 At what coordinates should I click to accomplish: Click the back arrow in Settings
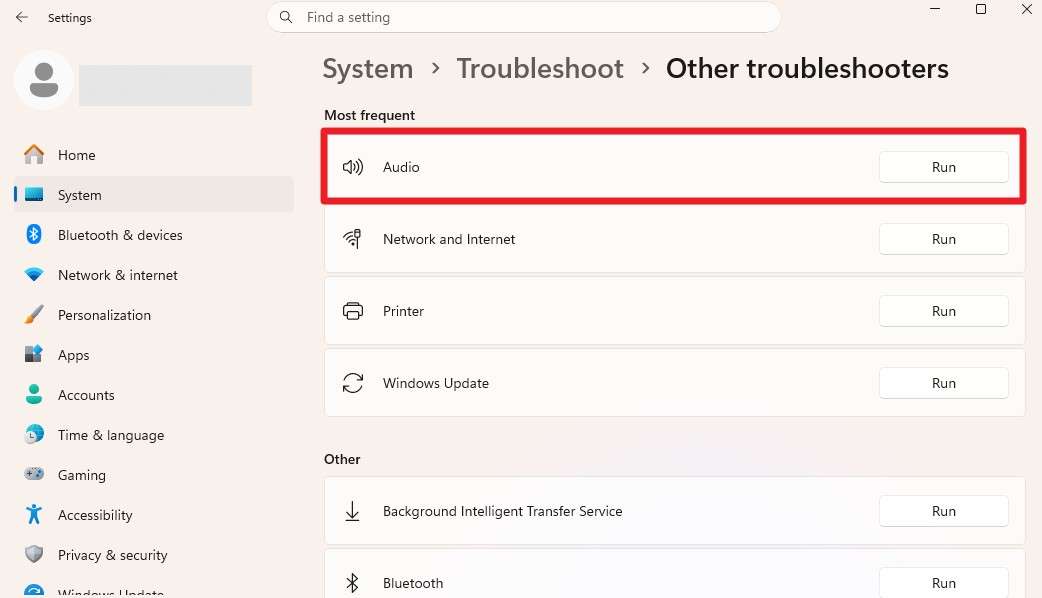[22, 17]
